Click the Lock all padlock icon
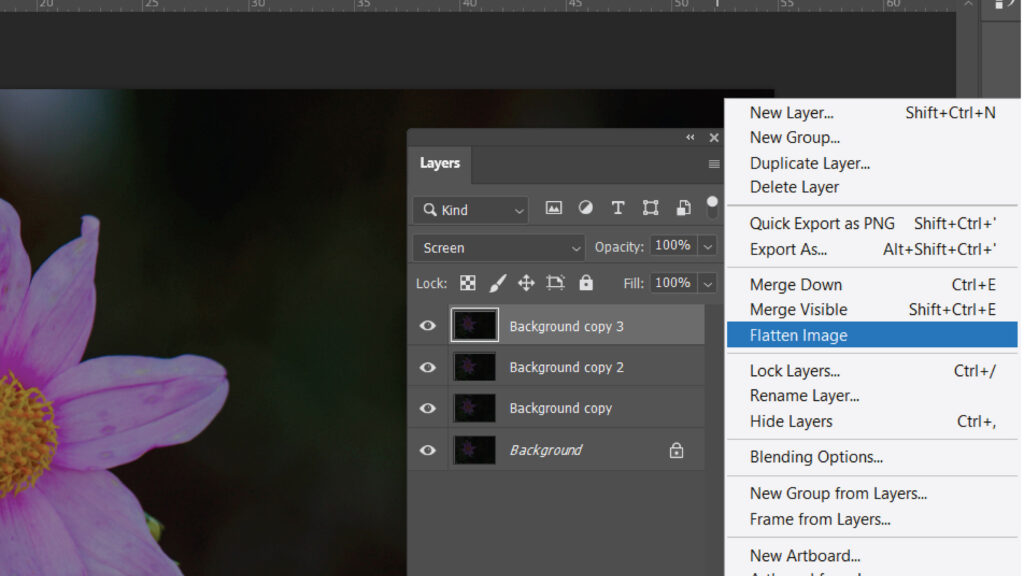 click(x=586, y=282)
